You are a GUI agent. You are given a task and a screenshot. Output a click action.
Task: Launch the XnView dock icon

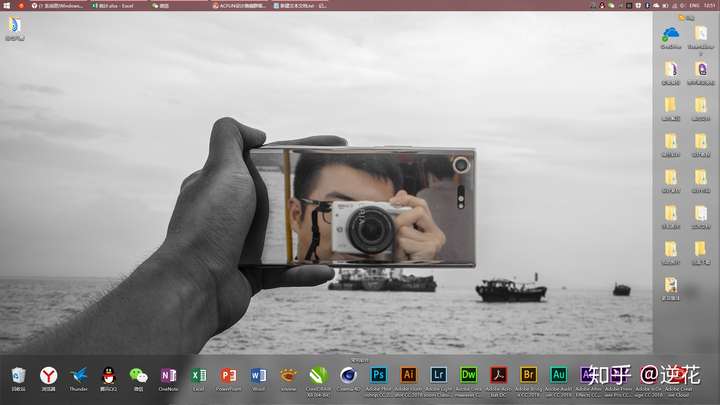tap(288, 376)
